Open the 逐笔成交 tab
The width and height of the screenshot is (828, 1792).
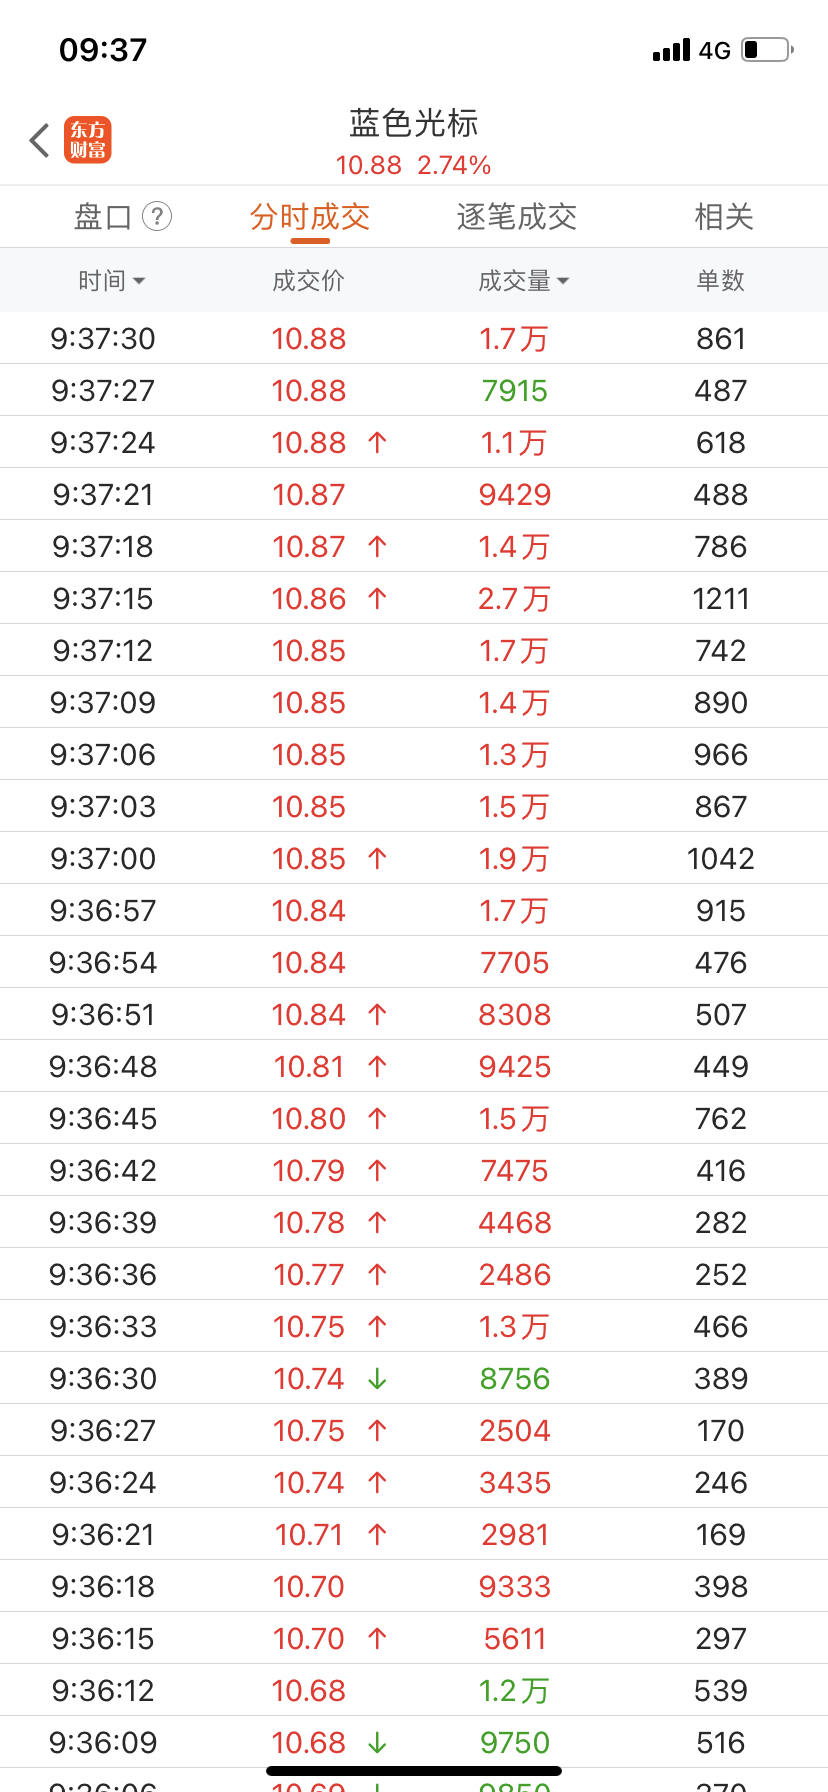coord(516,217)
